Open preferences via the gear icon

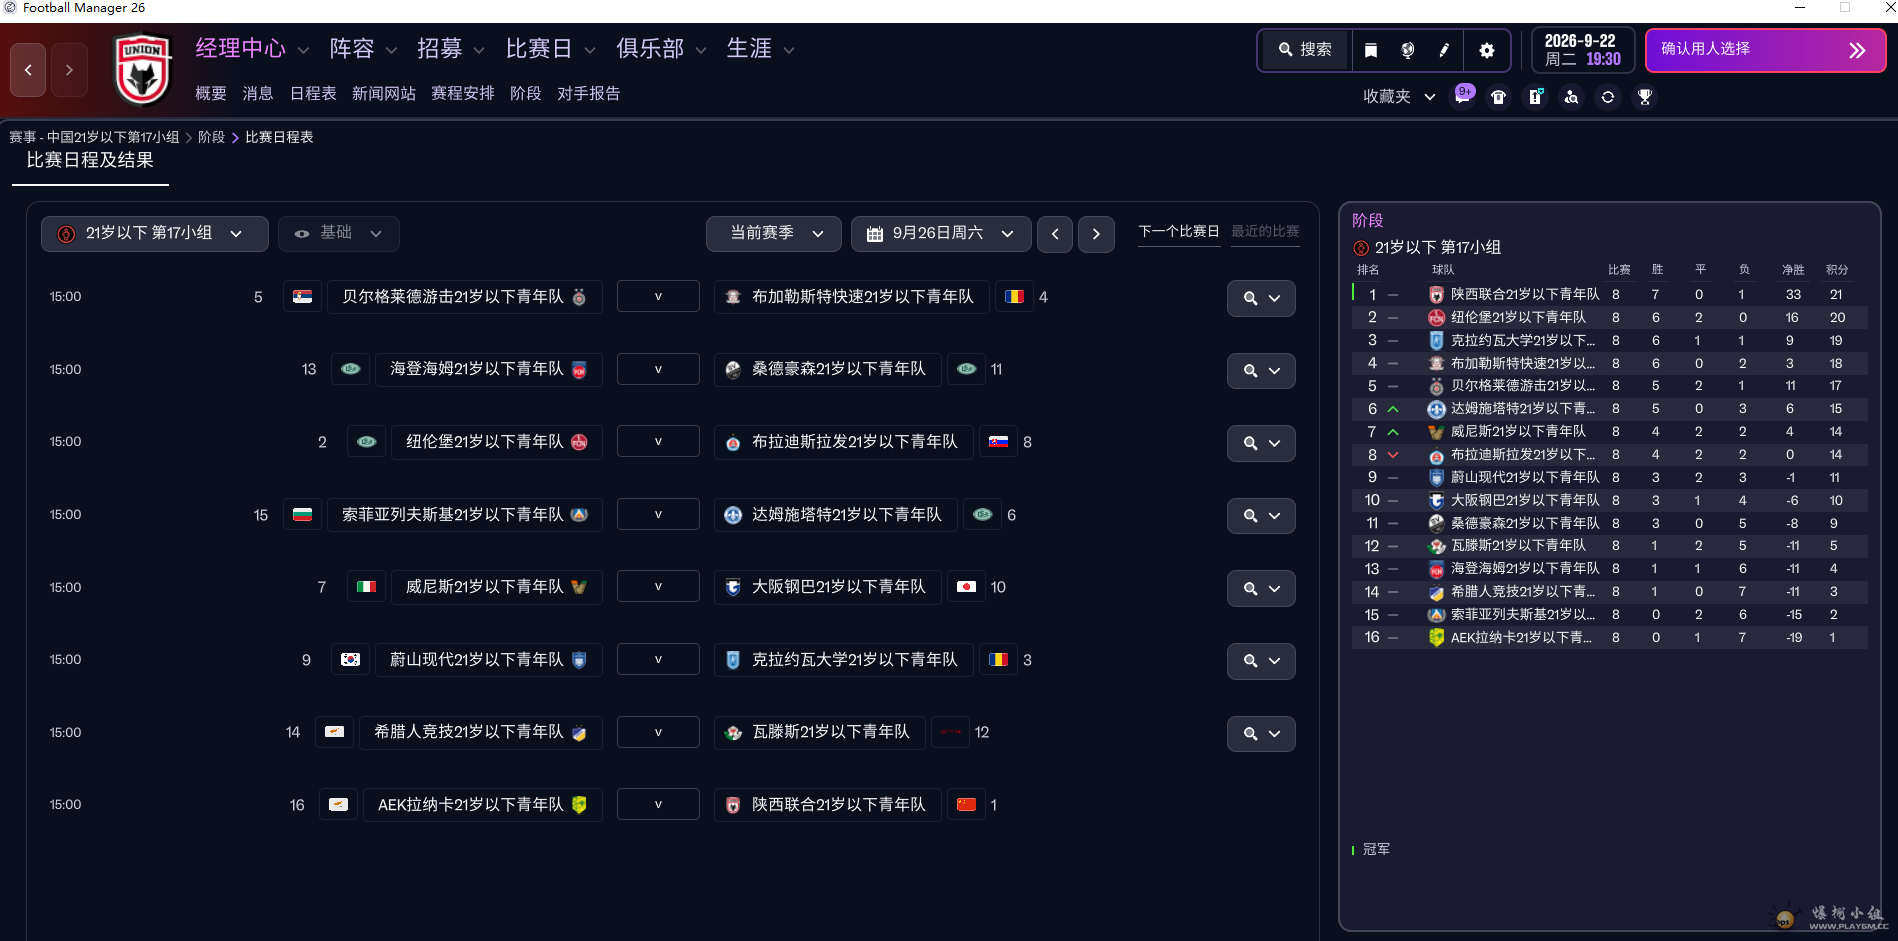1487,50
